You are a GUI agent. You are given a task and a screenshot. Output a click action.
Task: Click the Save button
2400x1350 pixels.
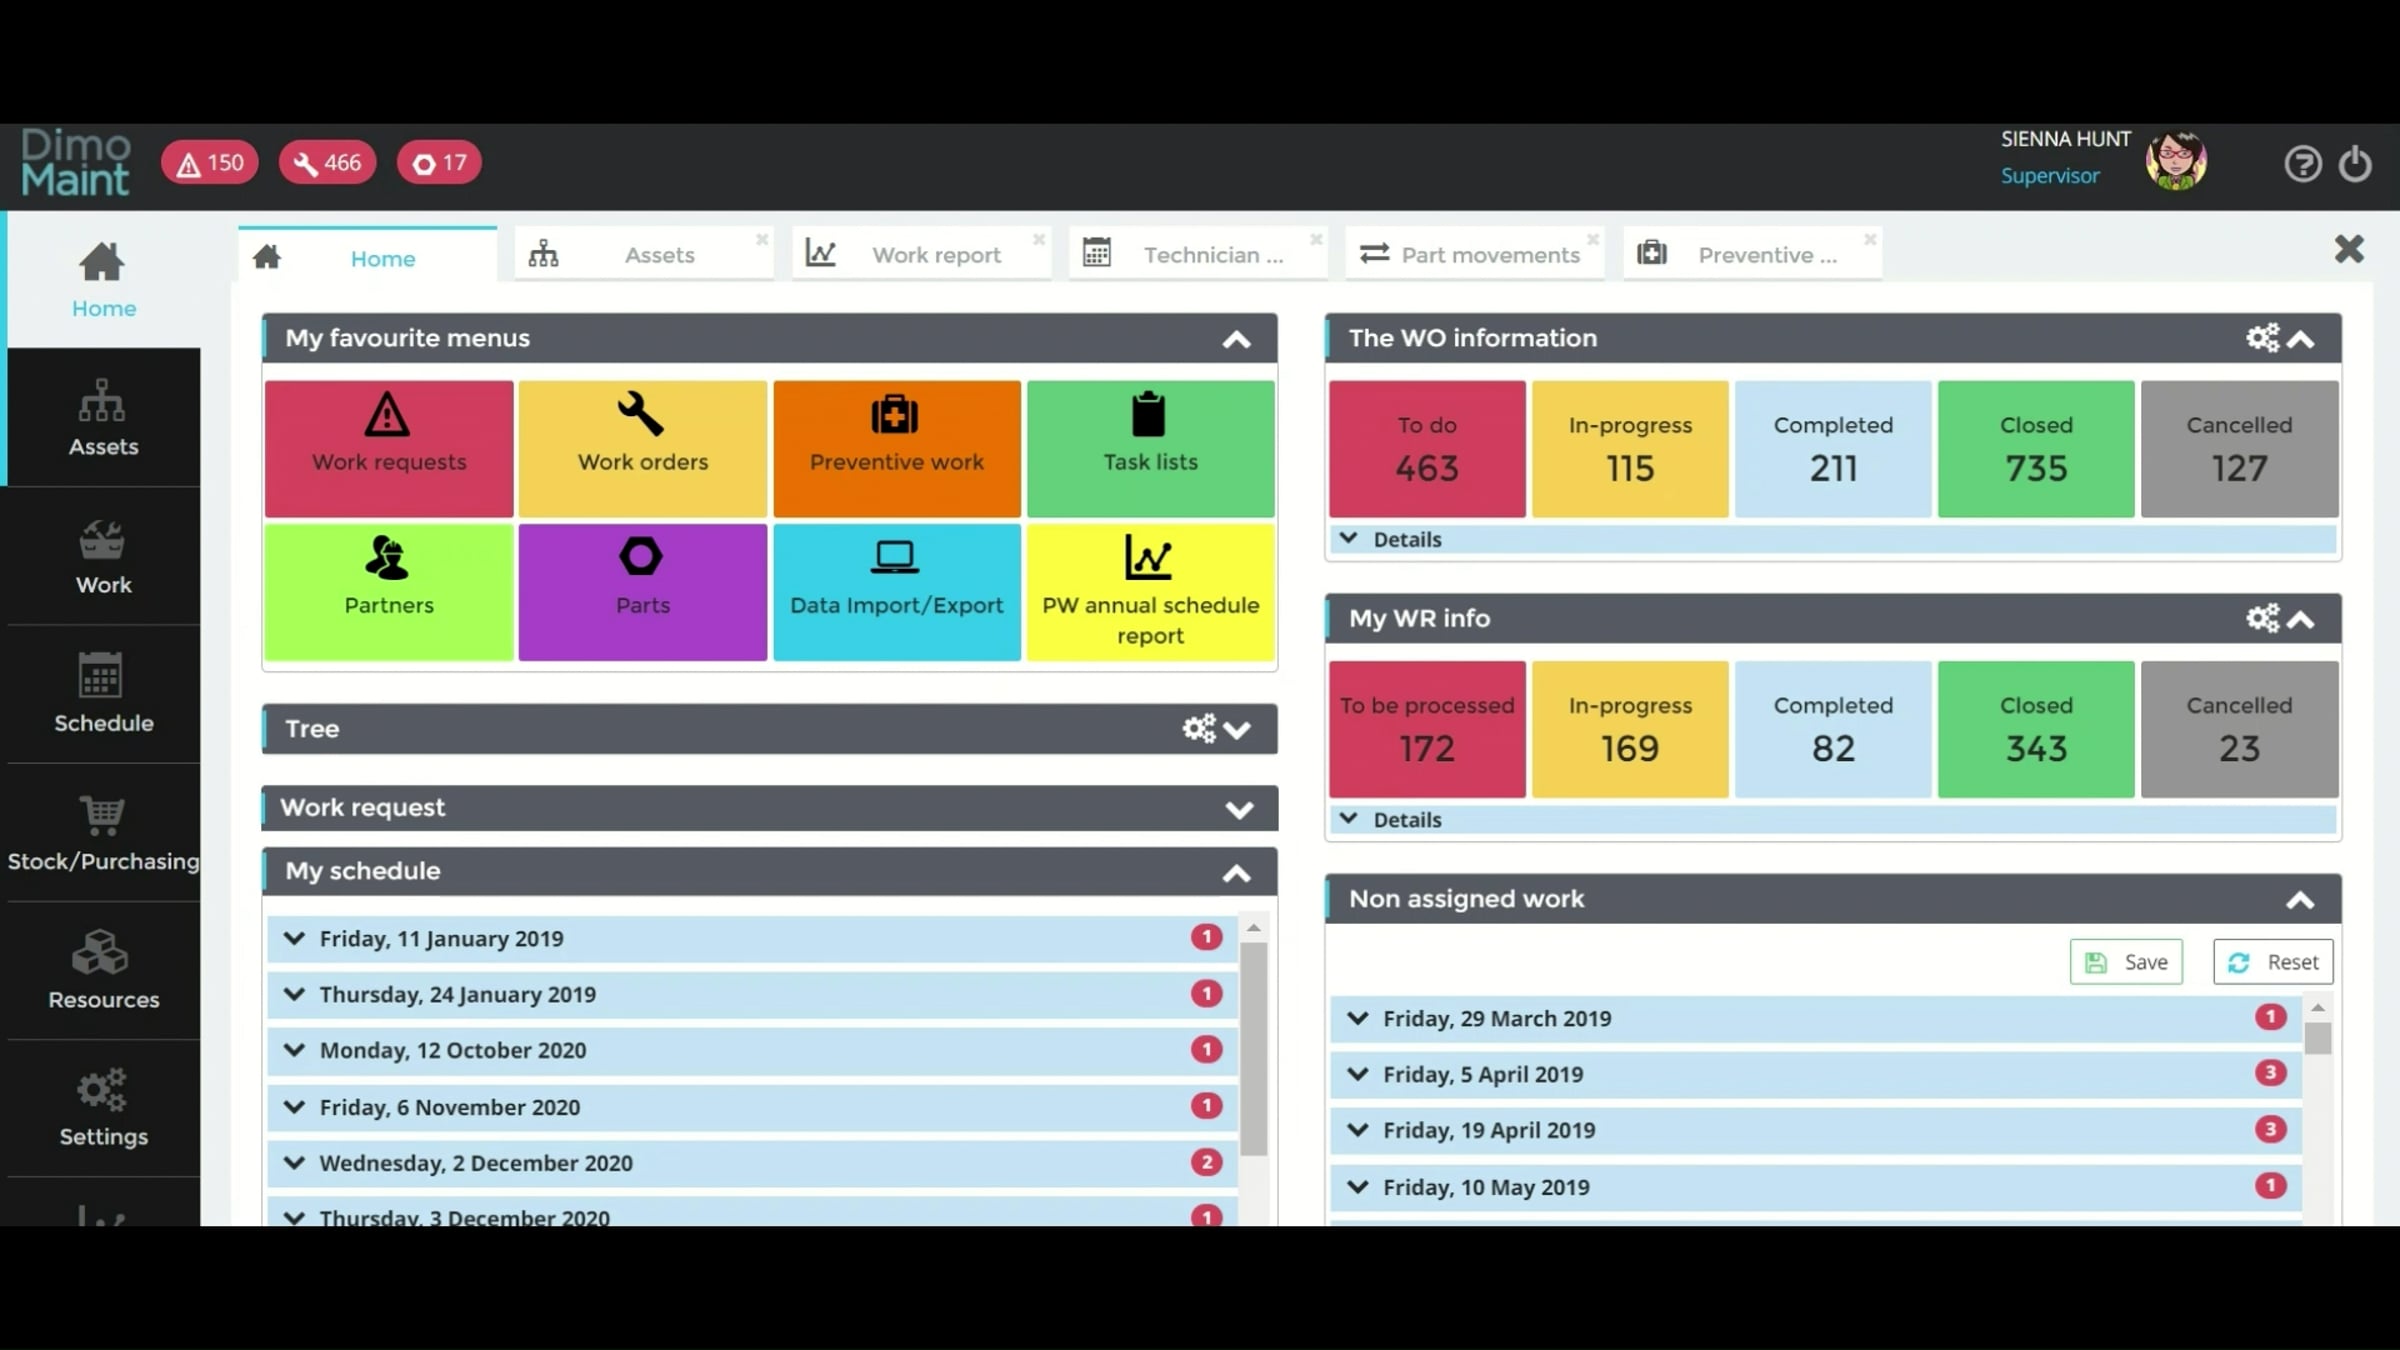[x=2126, y=962]
